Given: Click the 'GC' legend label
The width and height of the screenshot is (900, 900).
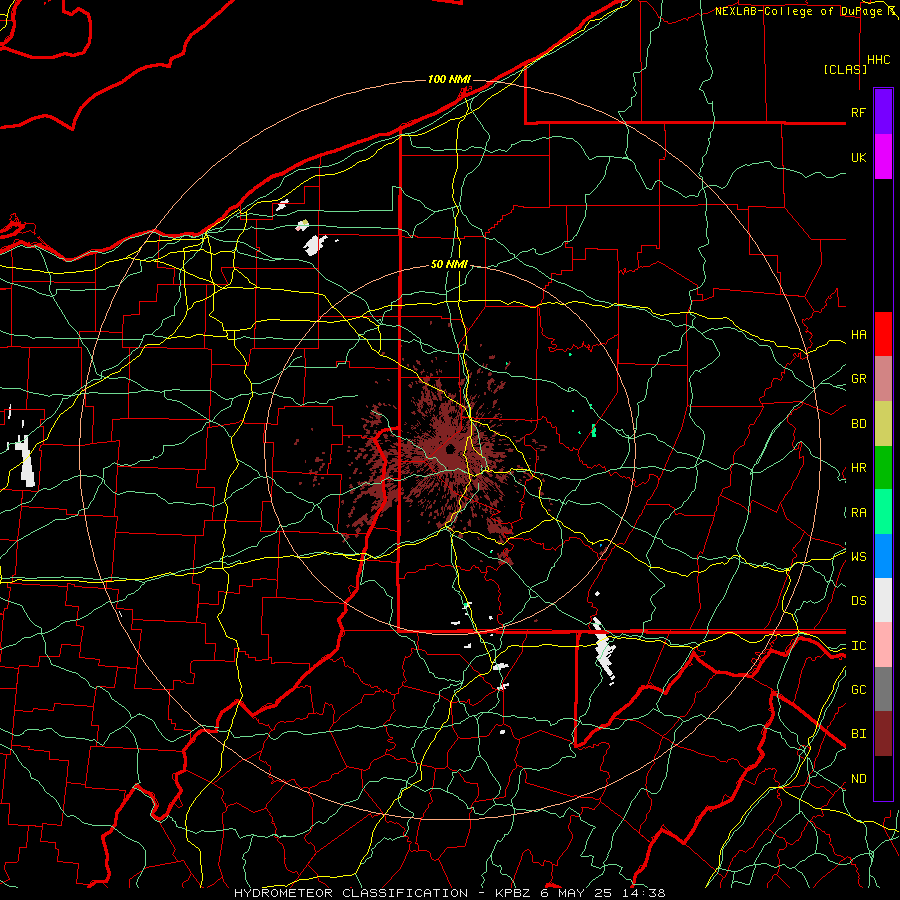Looking at the screenshot, I should pos(858,690).
